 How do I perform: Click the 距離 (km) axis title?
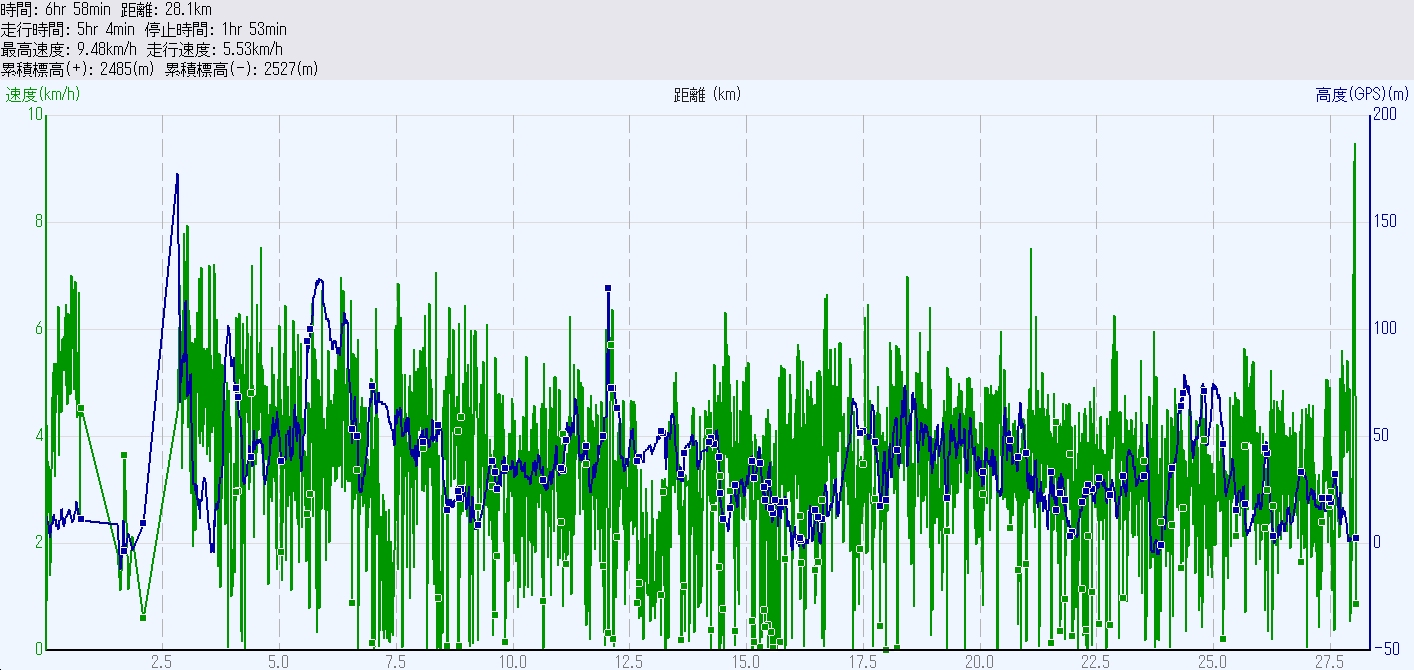707,95
